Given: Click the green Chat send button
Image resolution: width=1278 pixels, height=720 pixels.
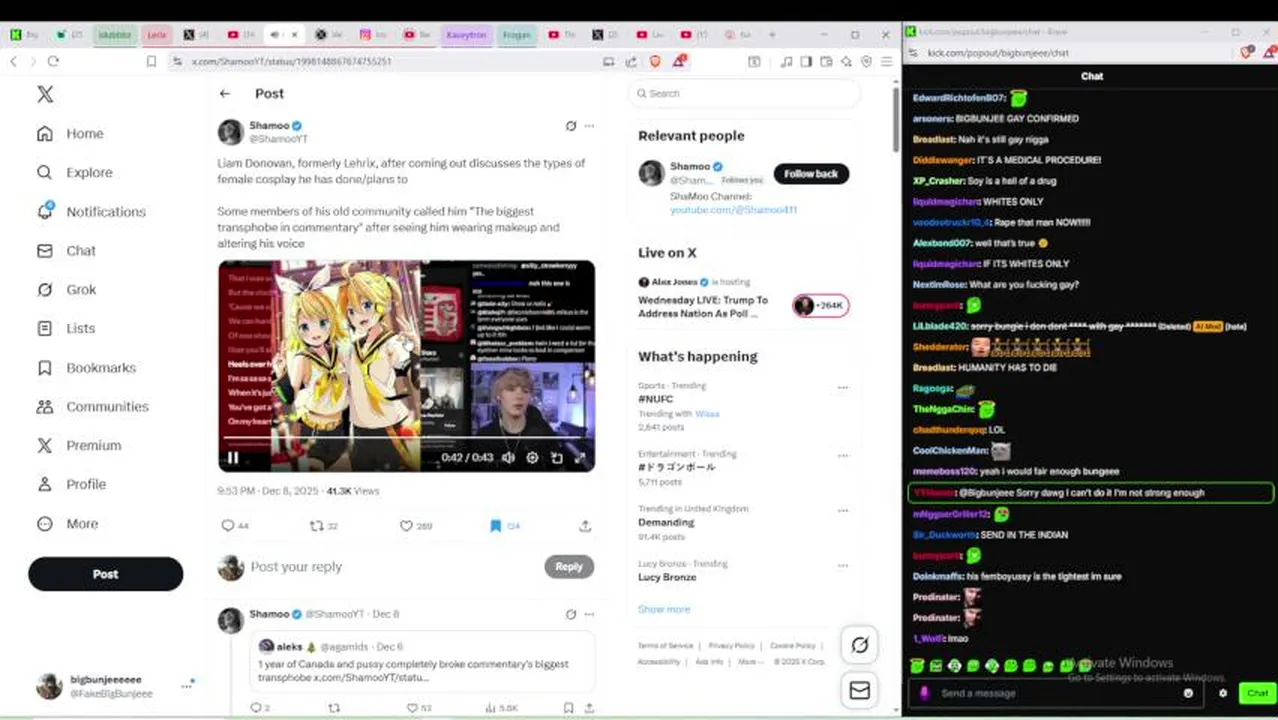Looking at the screenshot, I should 1257,693.
